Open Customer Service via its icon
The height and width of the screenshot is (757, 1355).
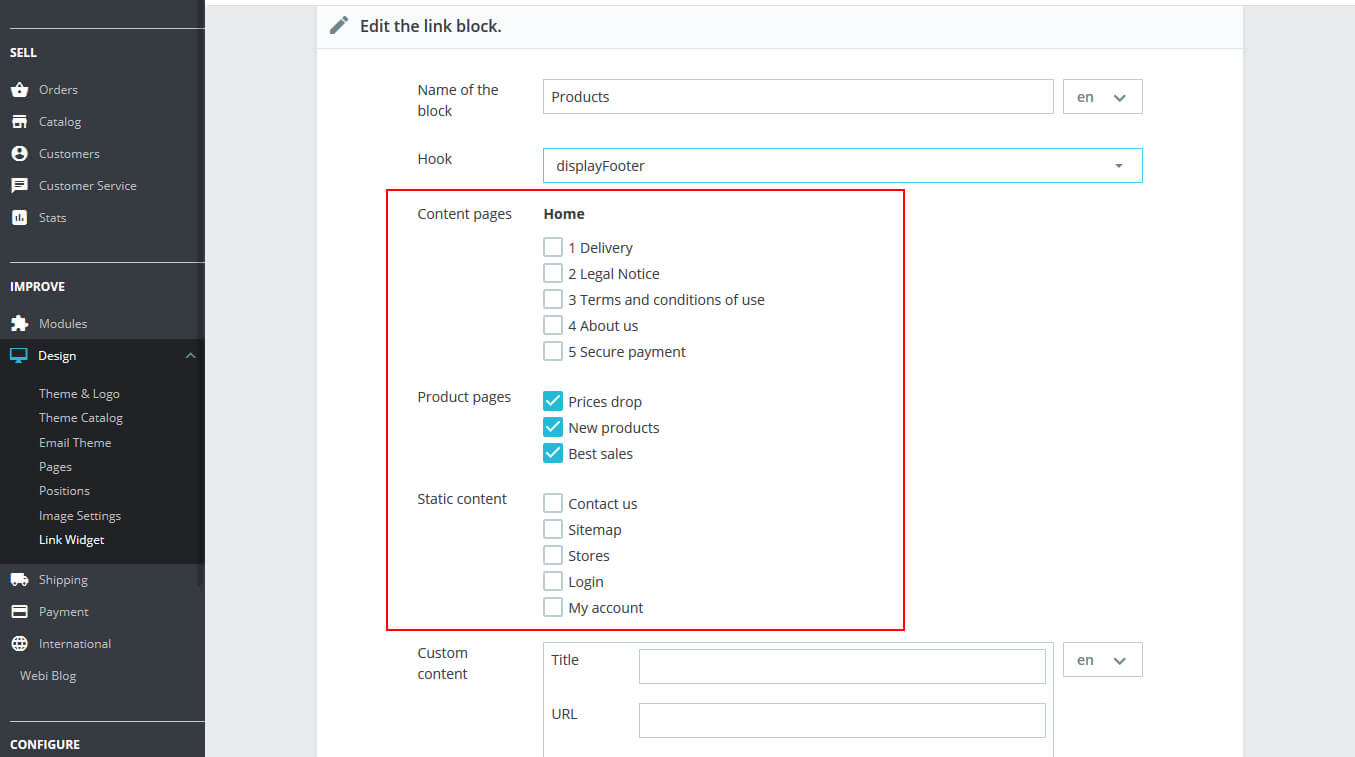(22, 185)
